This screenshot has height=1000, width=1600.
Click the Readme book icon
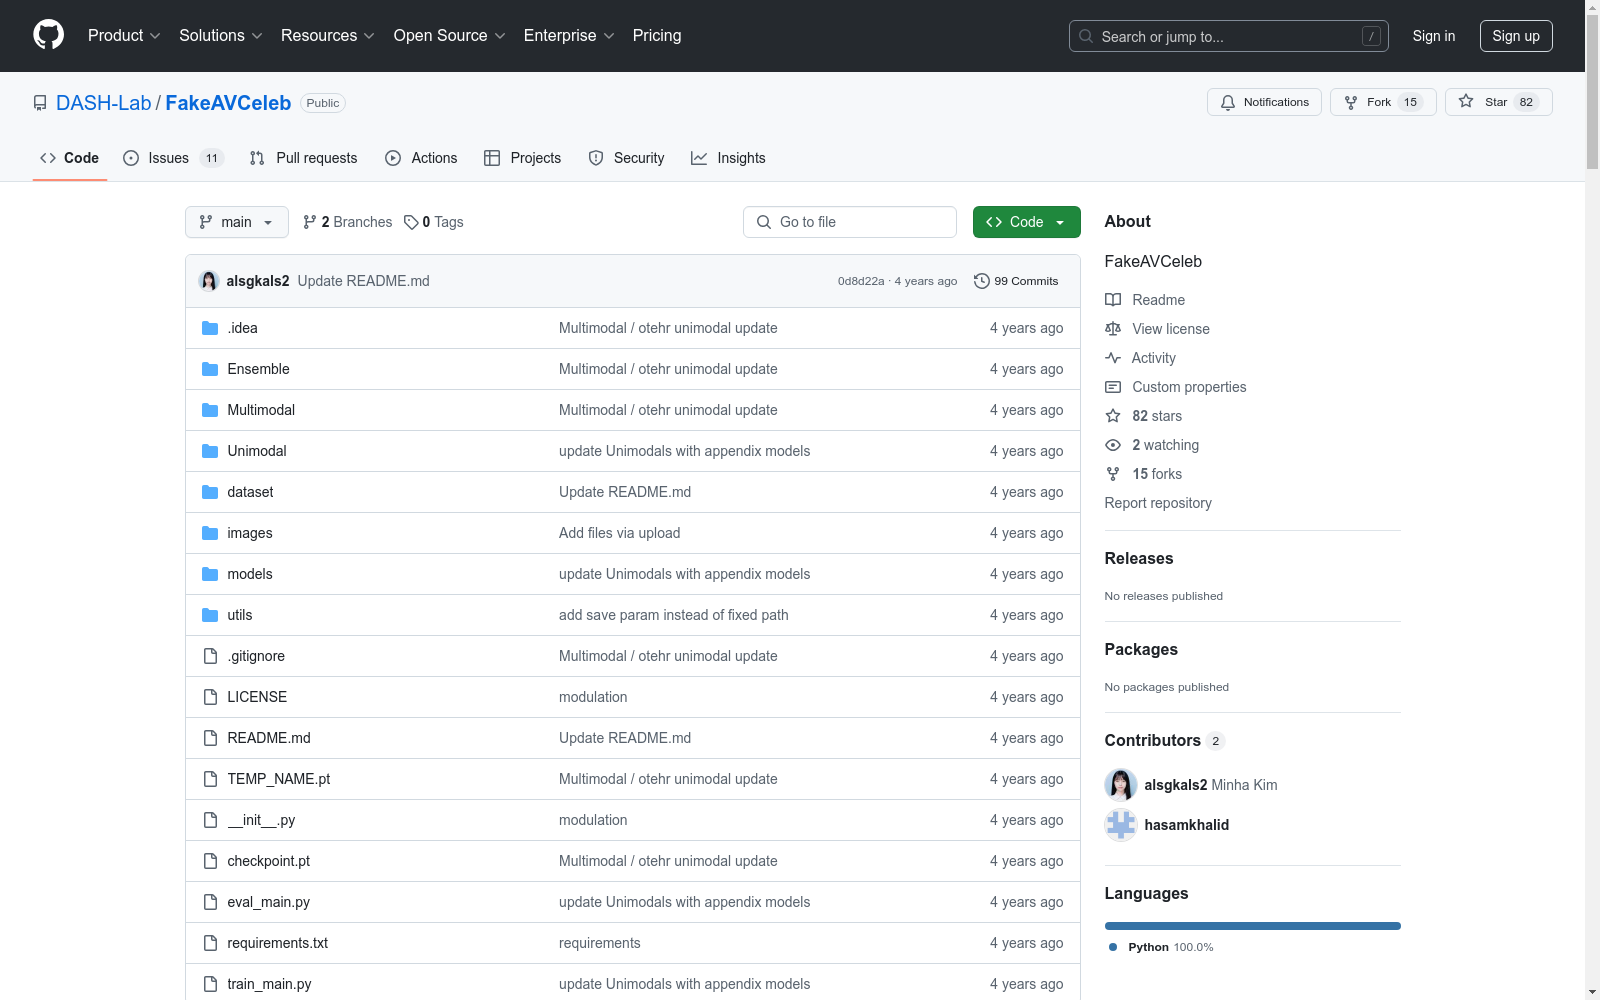1113,300
